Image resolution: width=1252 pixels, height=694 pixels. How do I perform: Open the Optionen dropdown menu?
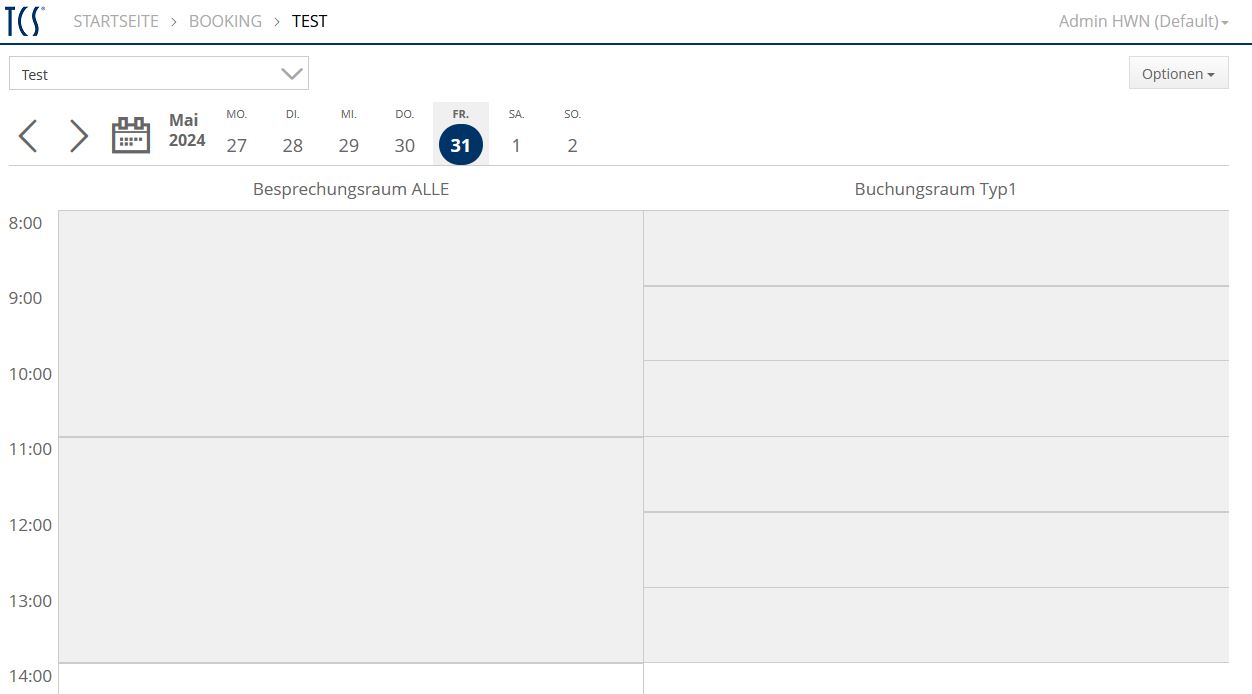pyautogui.click(x=1178, y=73)
